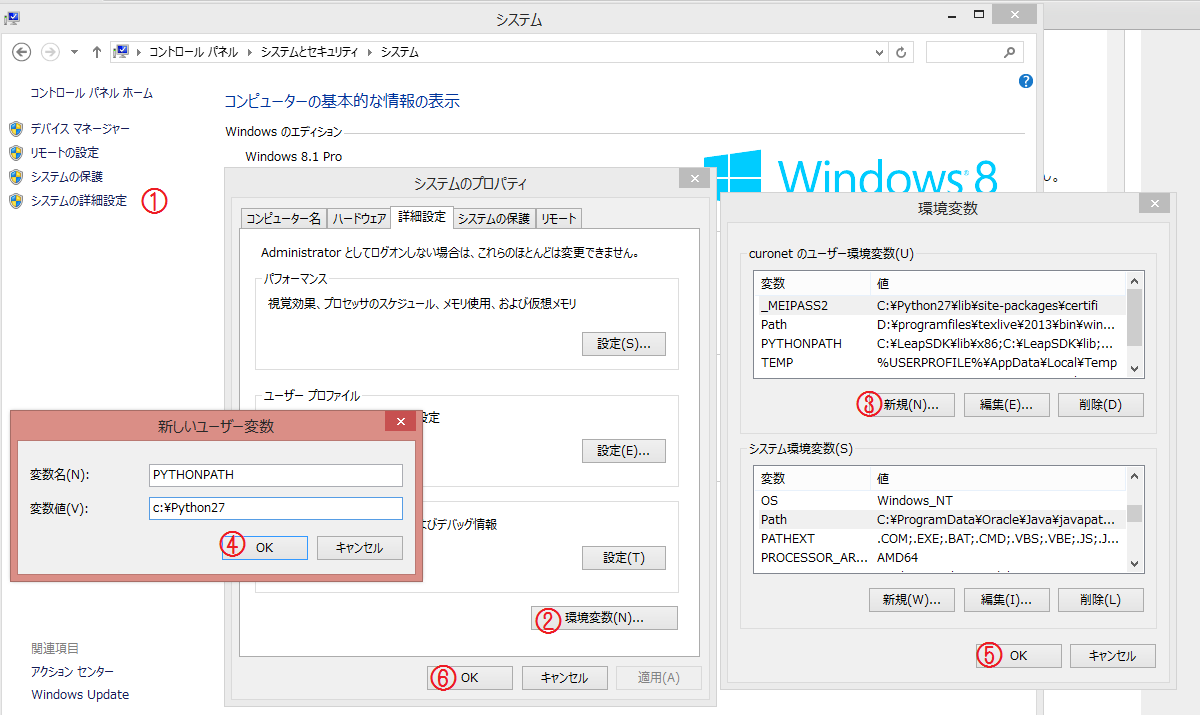1200x715 pixels.
Task: Open システムの詳細設定 link
Action: (79, 201)
